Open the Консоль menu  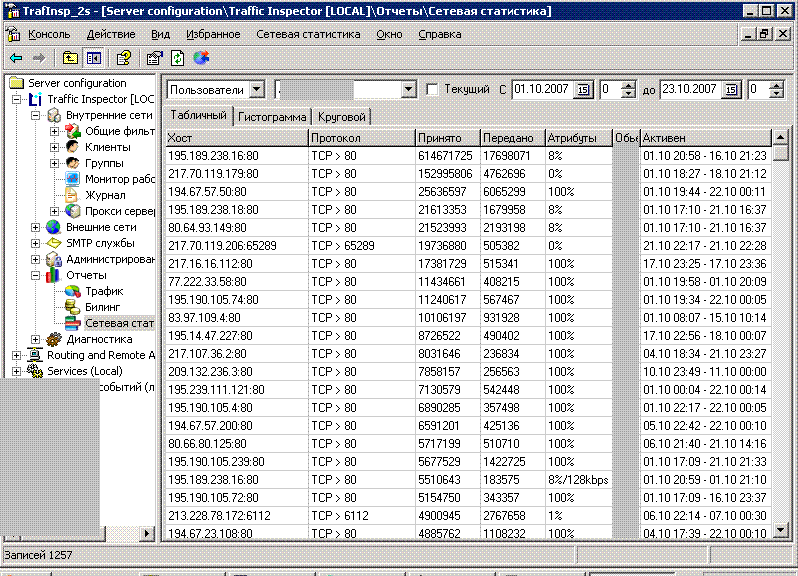pyautogui.click(x=49, y=34)
